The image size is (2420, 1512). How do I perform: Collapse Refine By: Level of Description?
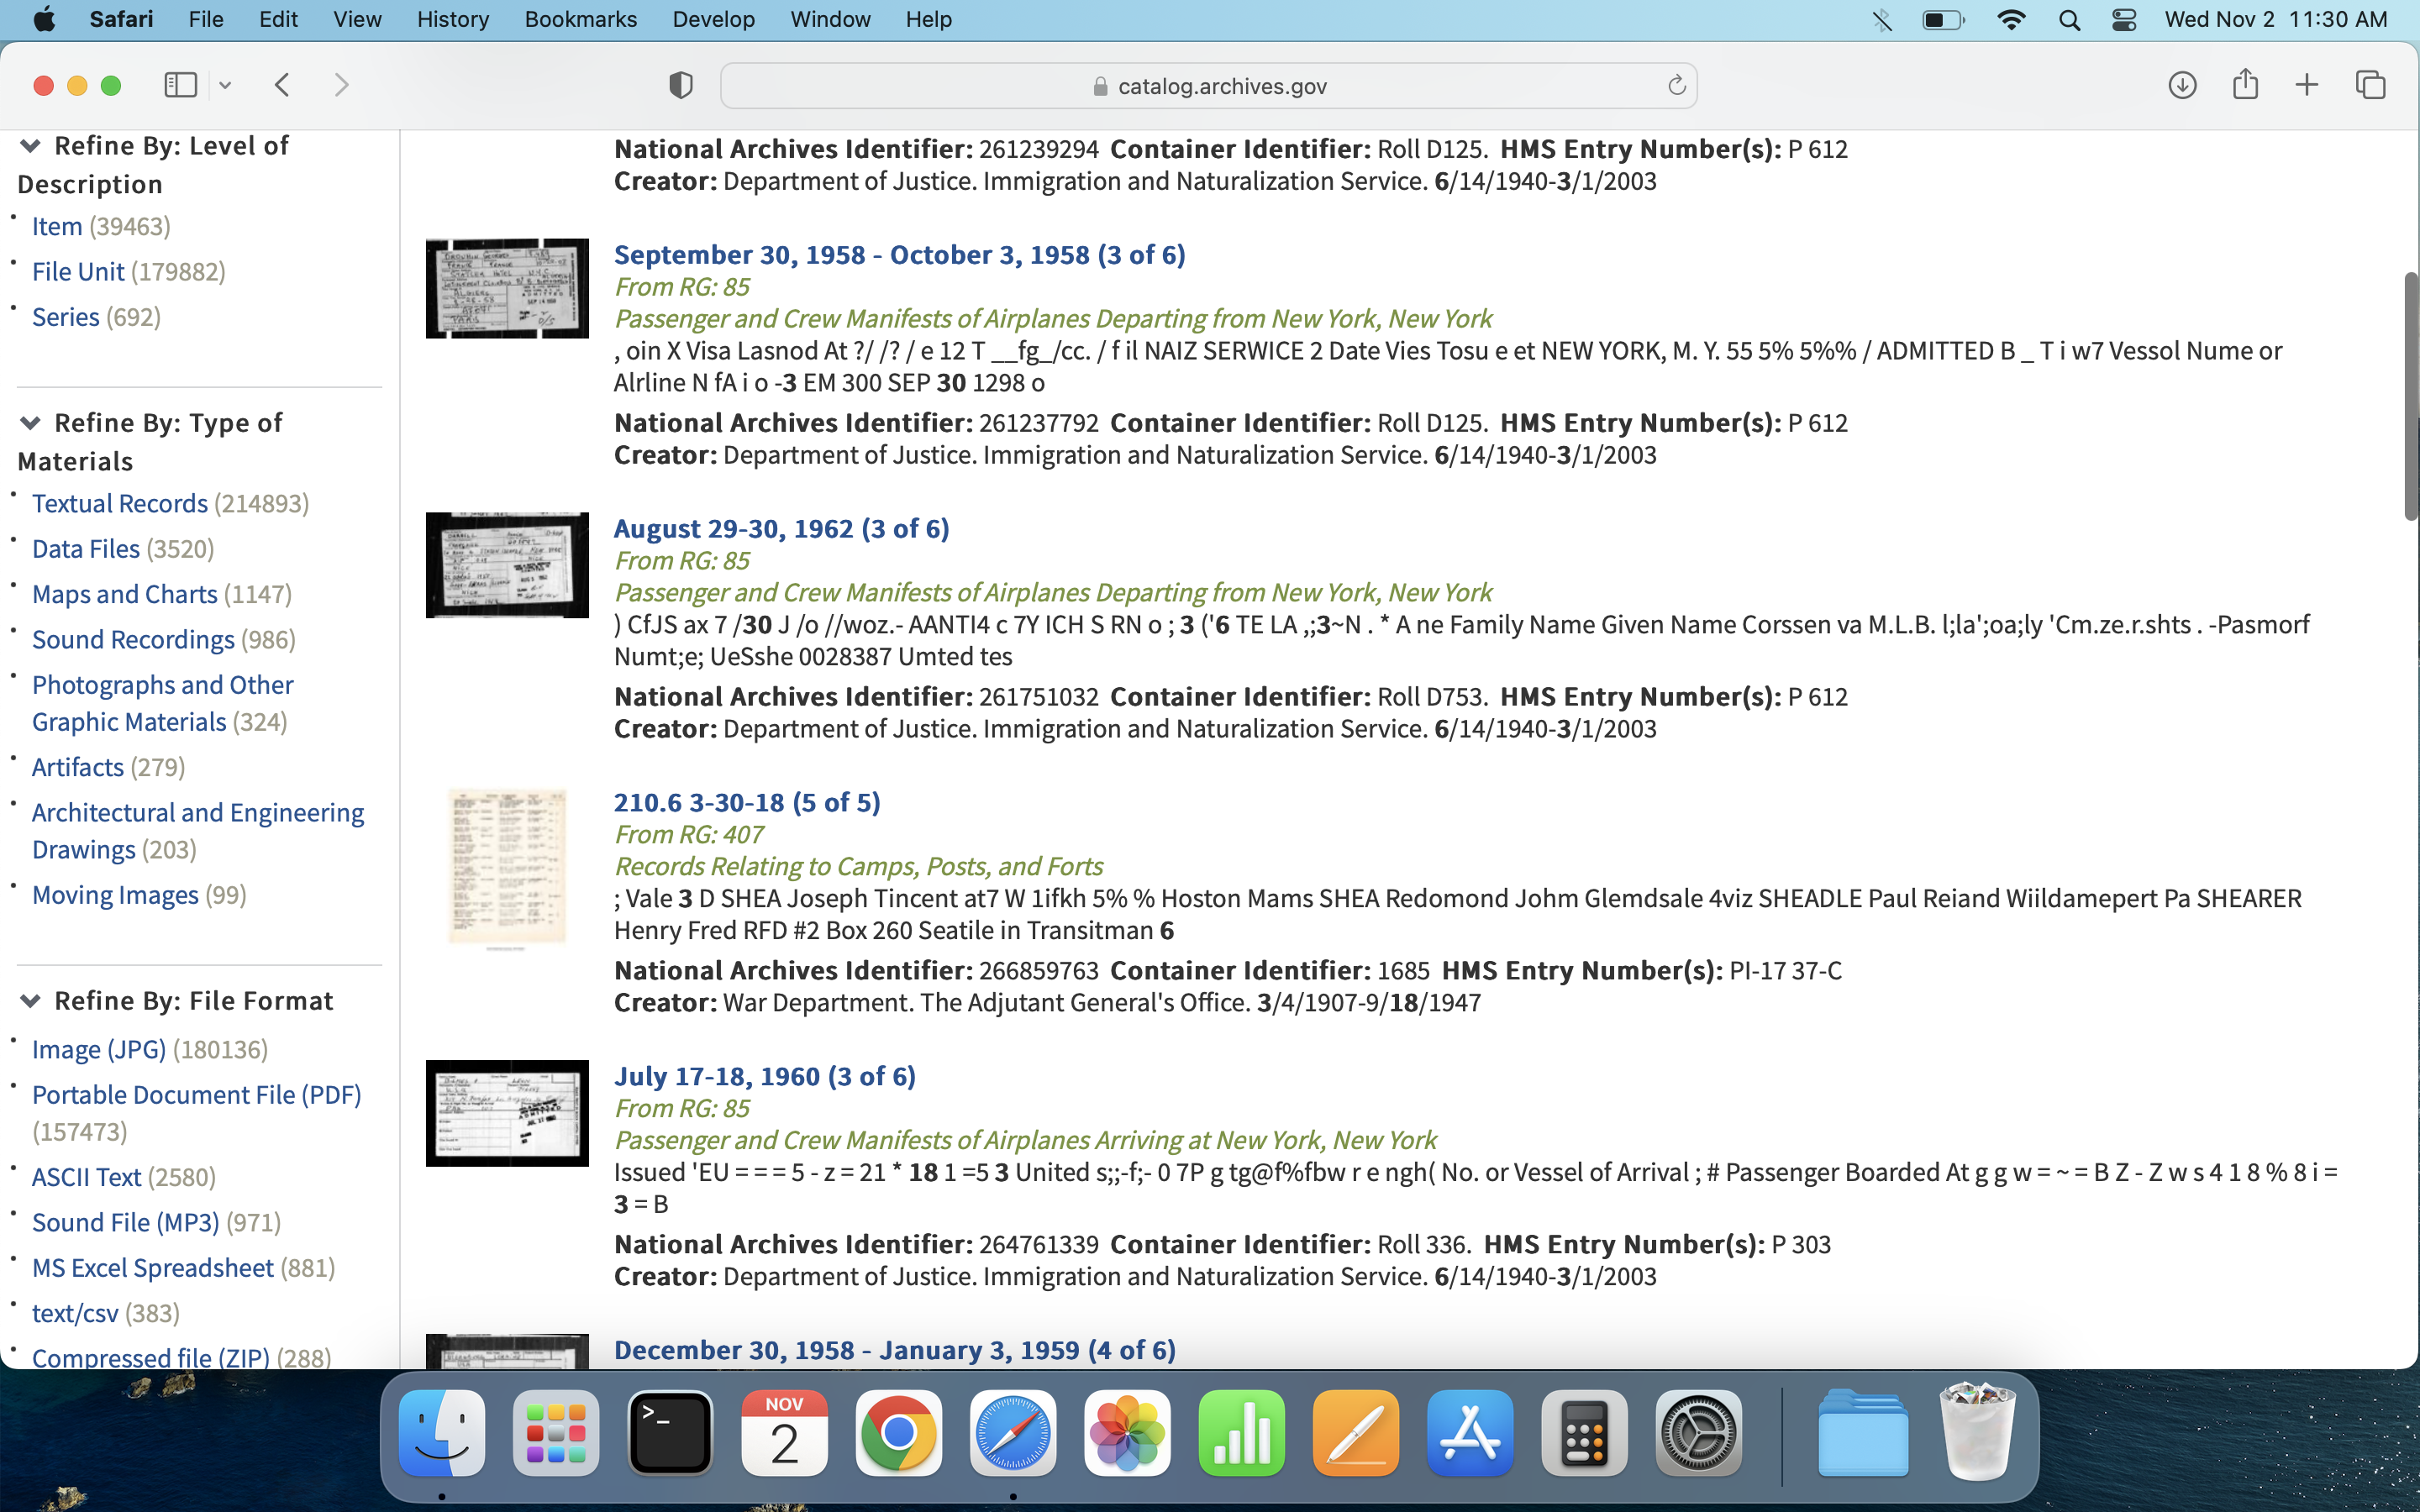30,147
